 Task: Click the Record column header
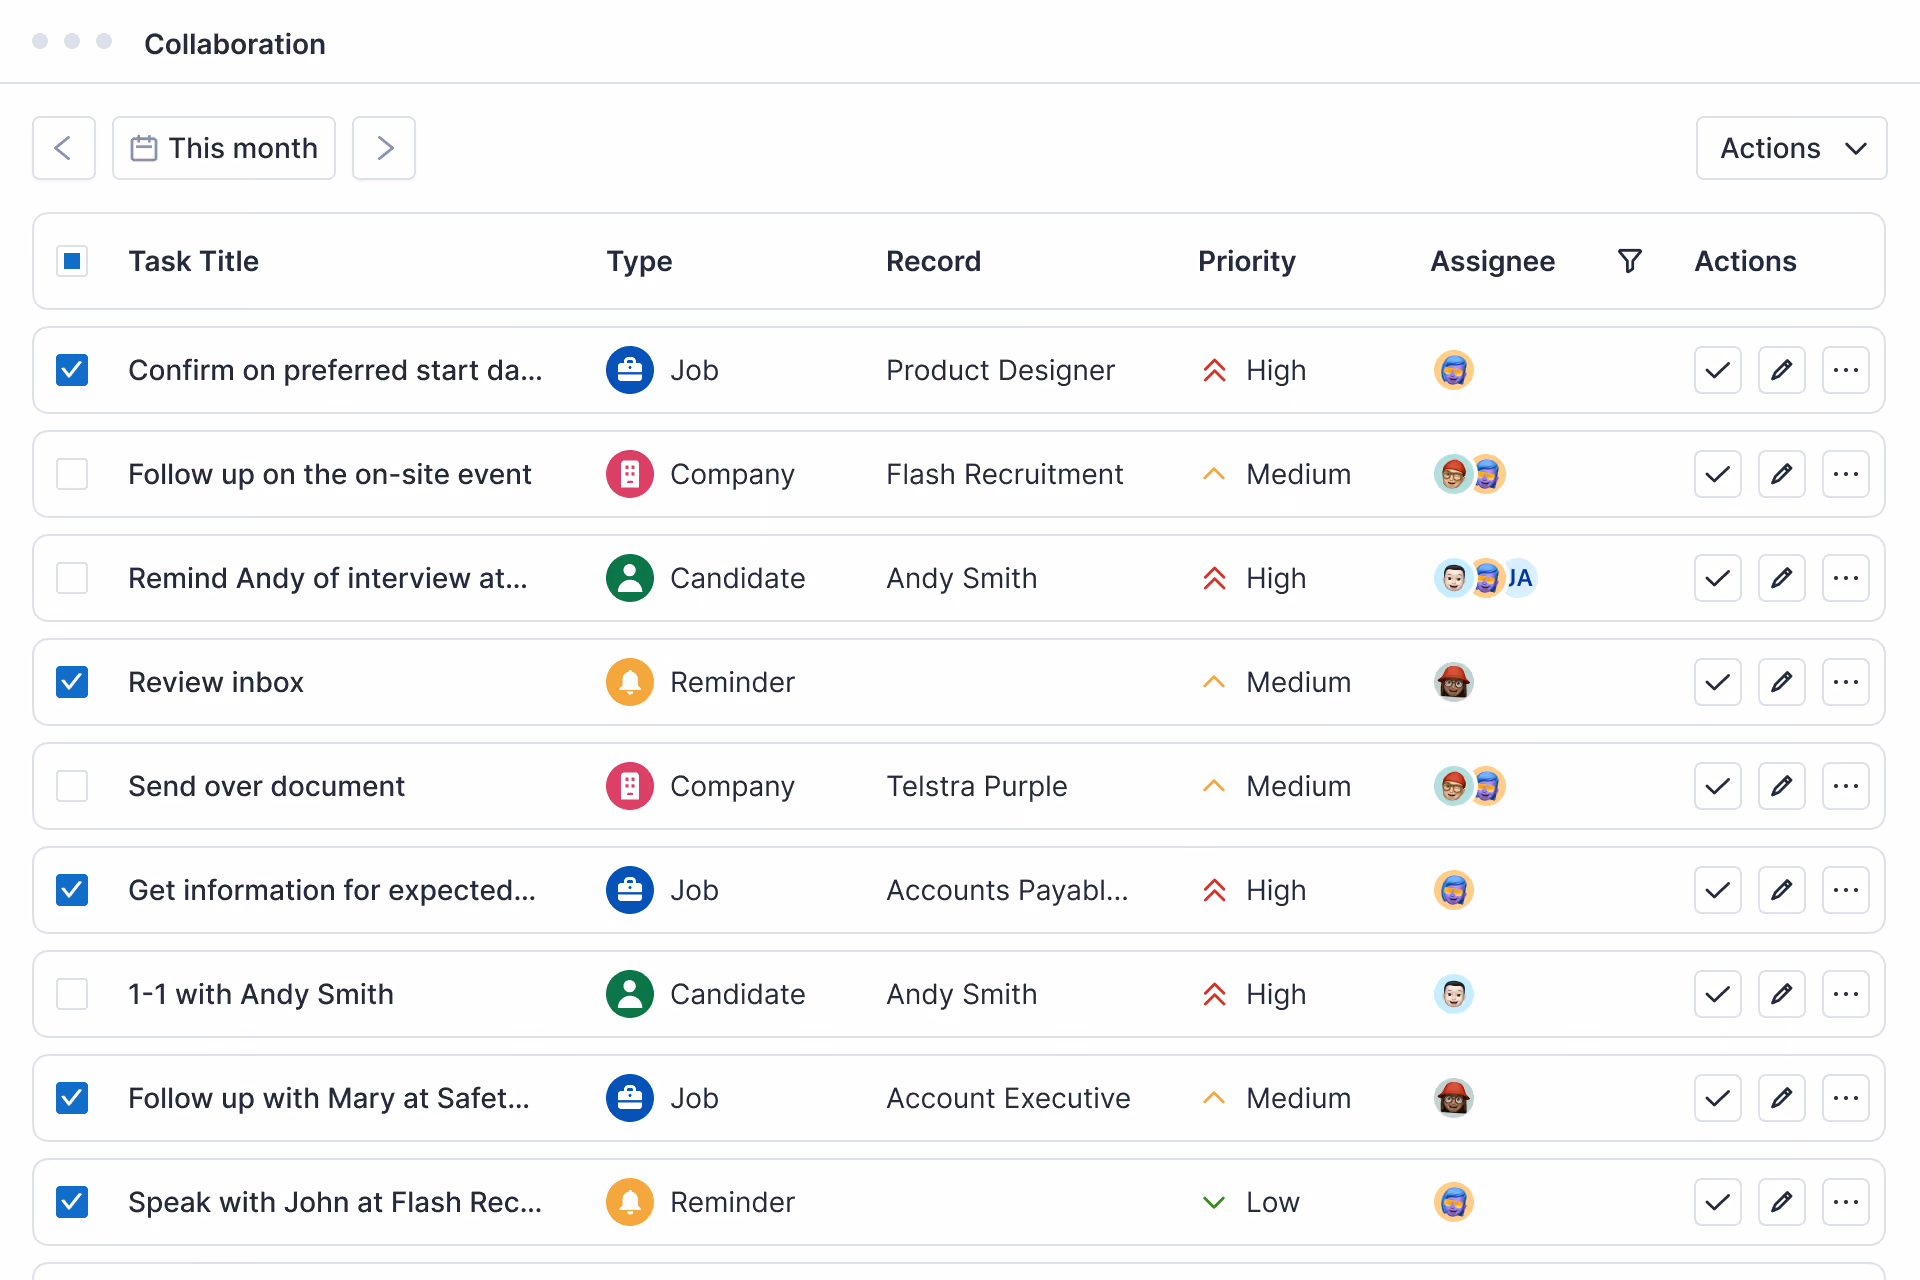(x=933, y=261)
